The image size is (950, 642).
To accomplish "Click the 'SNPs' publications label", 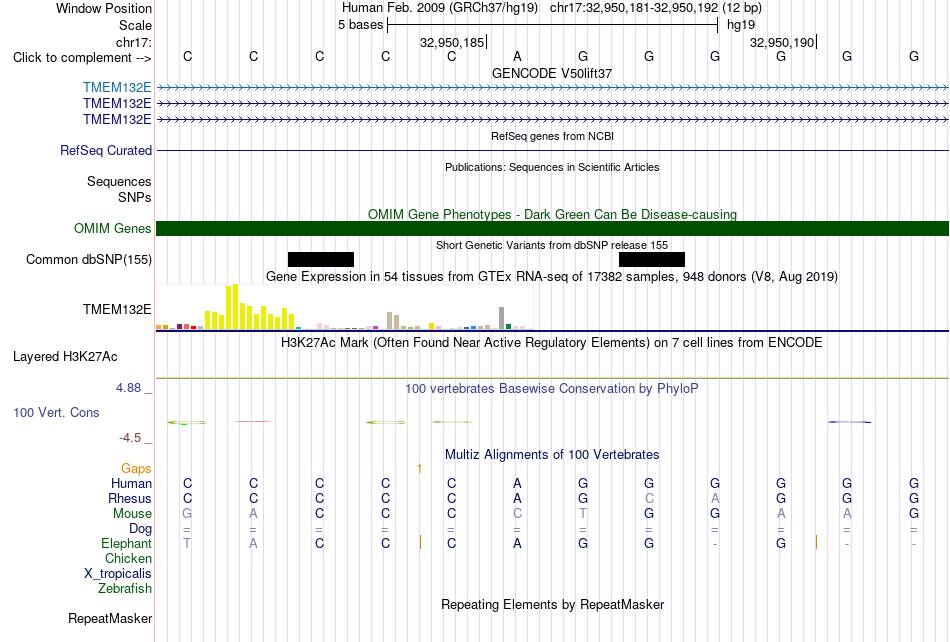I will [135, 197].
